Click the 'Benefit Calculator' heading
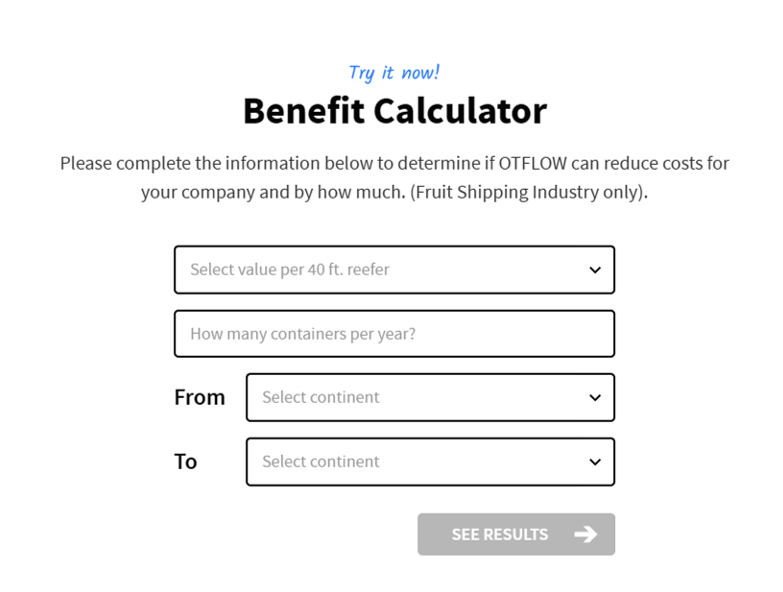The height and width of the screenshot is (592, 783). point(394,111)
